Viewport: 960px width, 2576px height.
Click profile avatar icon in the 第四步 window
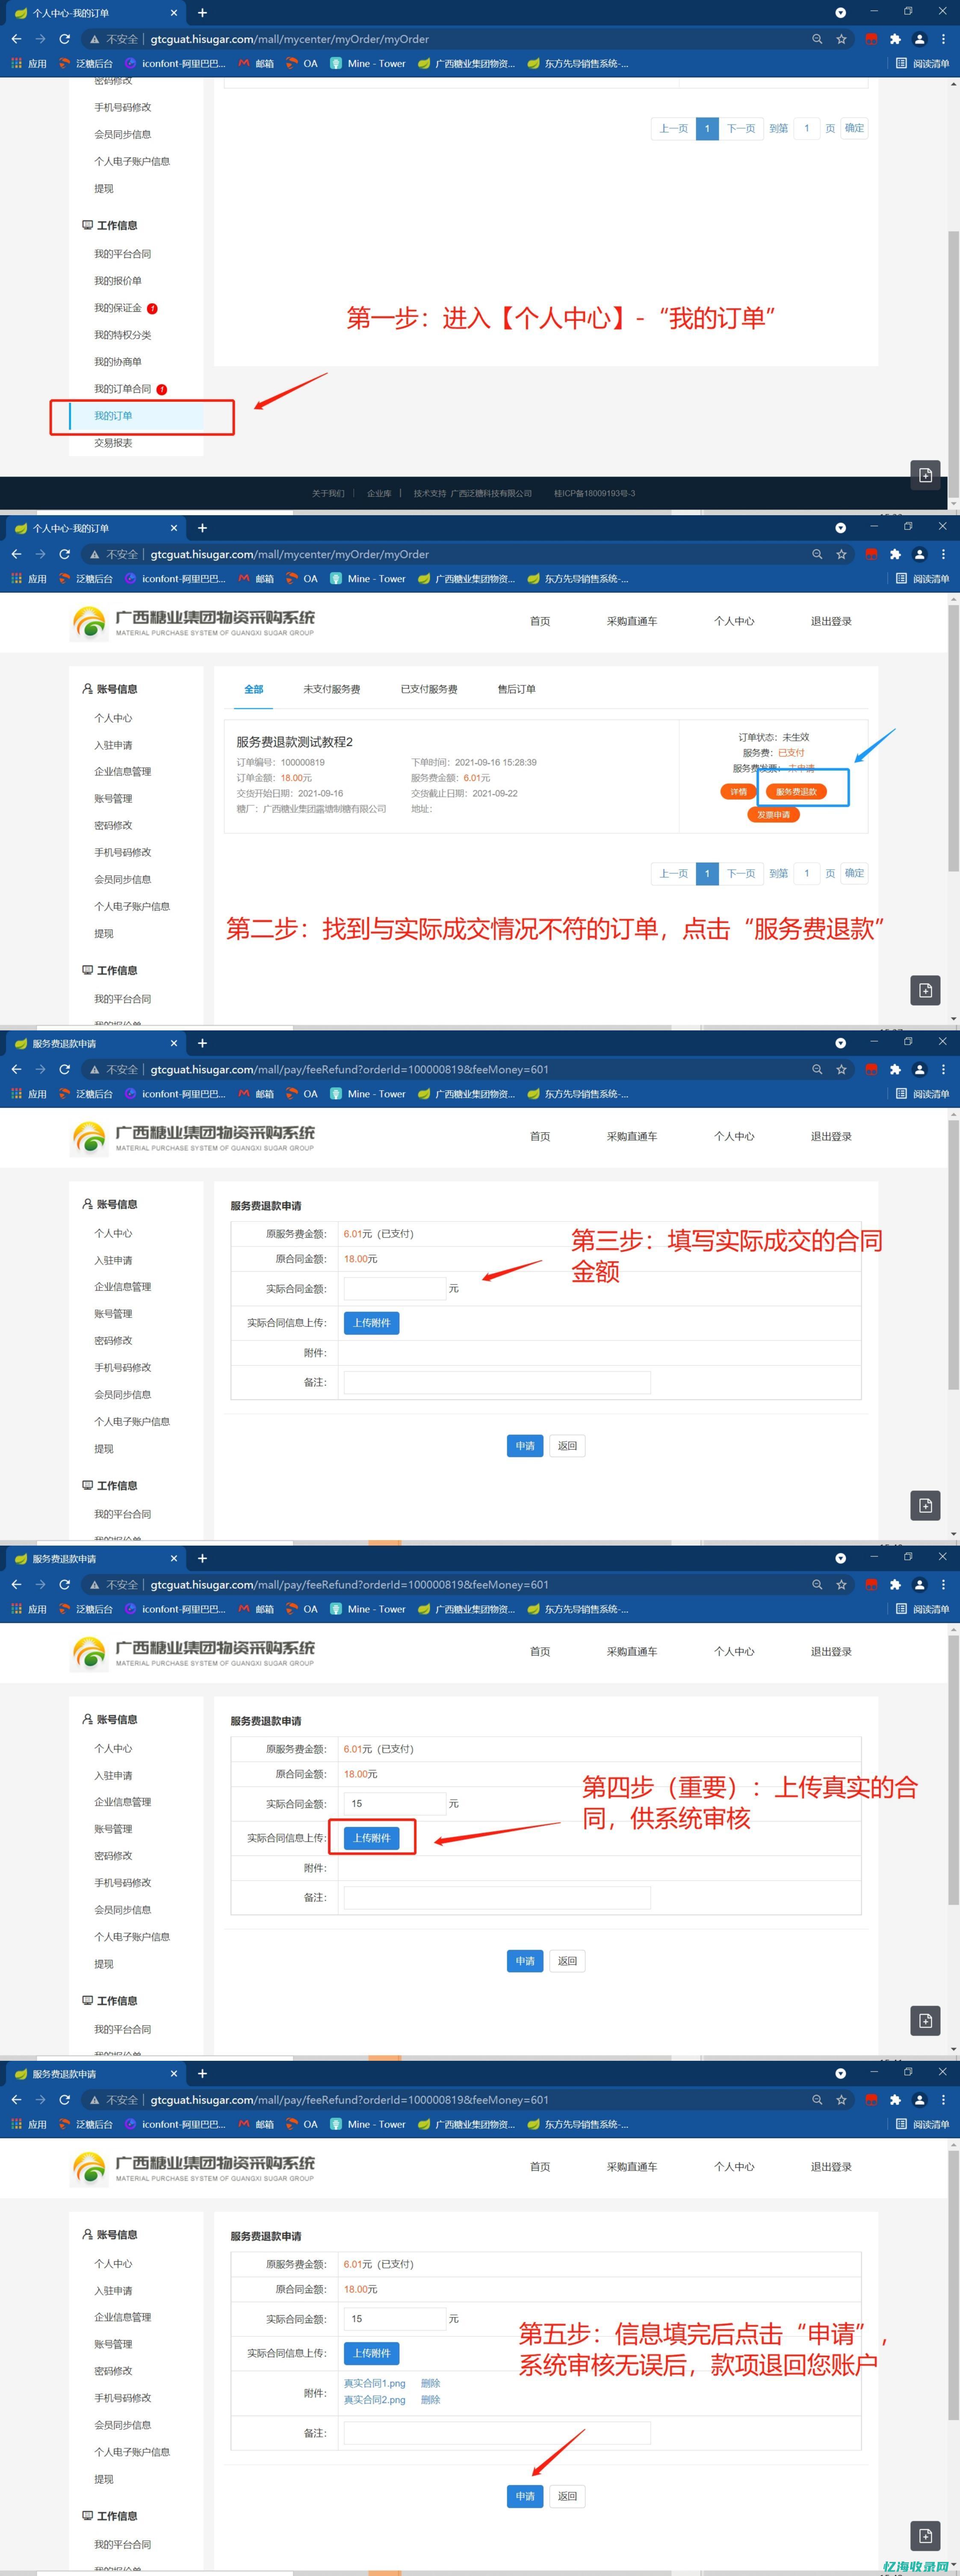point(920,1584)
